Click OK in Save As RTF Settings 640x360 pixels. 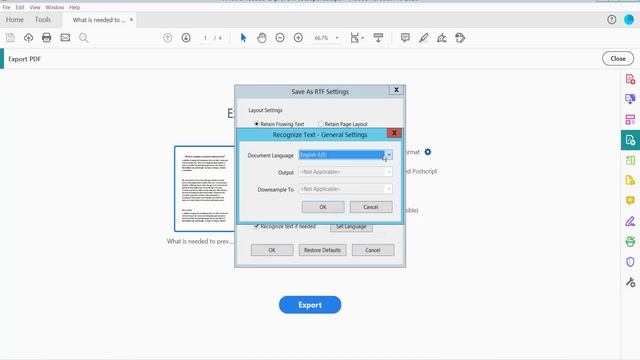(x=272, y=250)
